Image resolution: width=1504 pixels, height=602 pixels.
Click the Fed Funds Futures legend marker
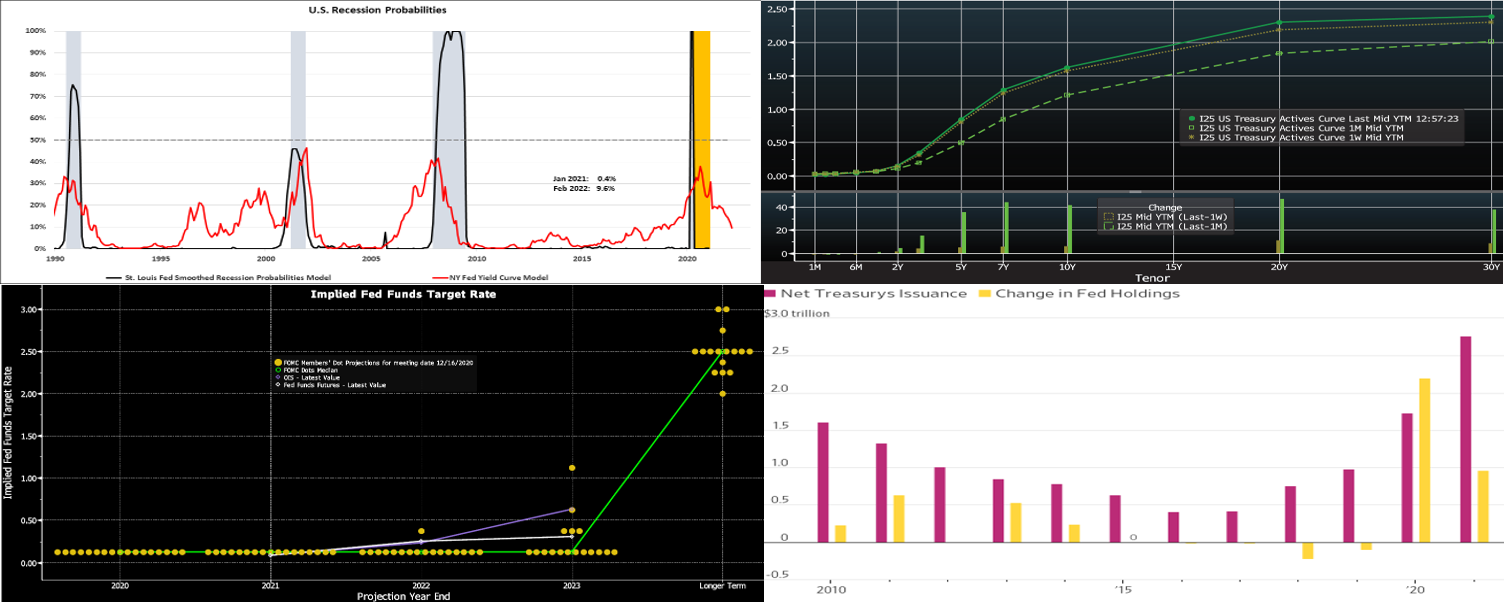click(x=278, y=385)
